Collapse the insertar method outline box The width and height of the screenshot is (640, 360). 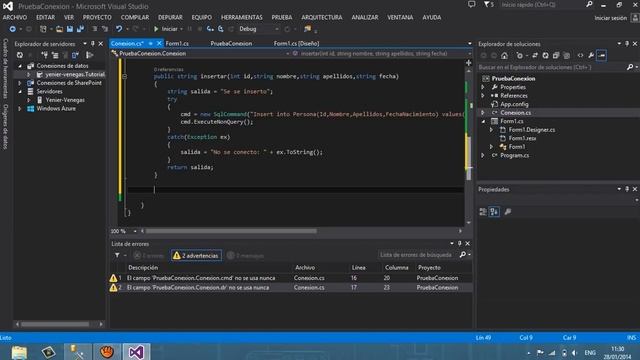click(x=124, y=76)
